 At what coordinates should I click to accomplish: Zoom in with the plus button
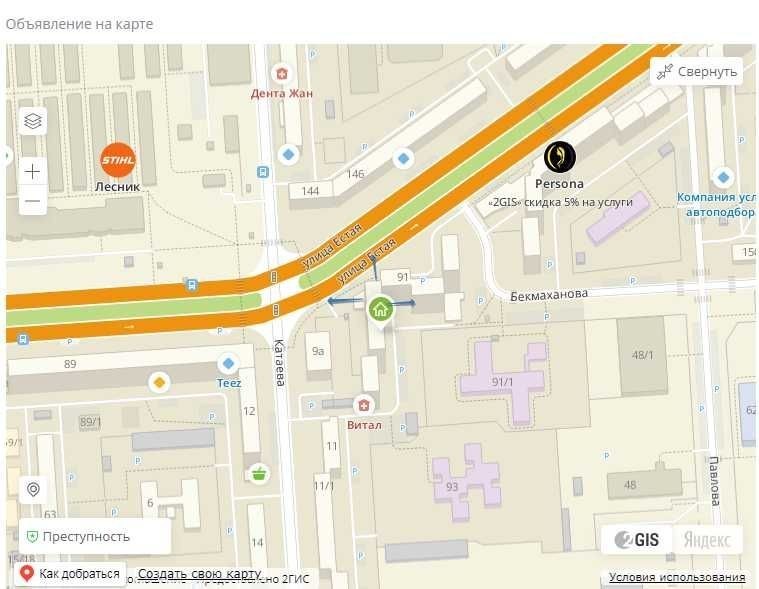pos(32,171)
